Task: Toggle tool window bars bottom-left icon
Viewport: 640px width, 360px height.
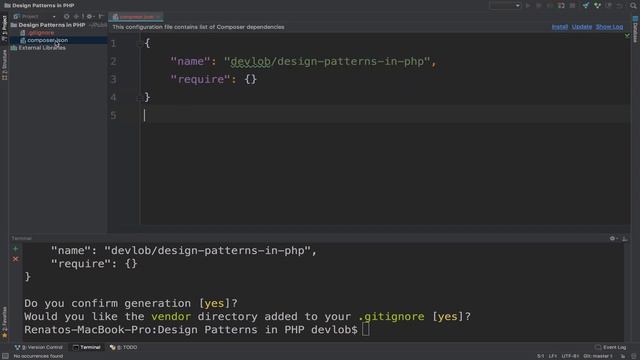Action: click(x=5, y=356)
